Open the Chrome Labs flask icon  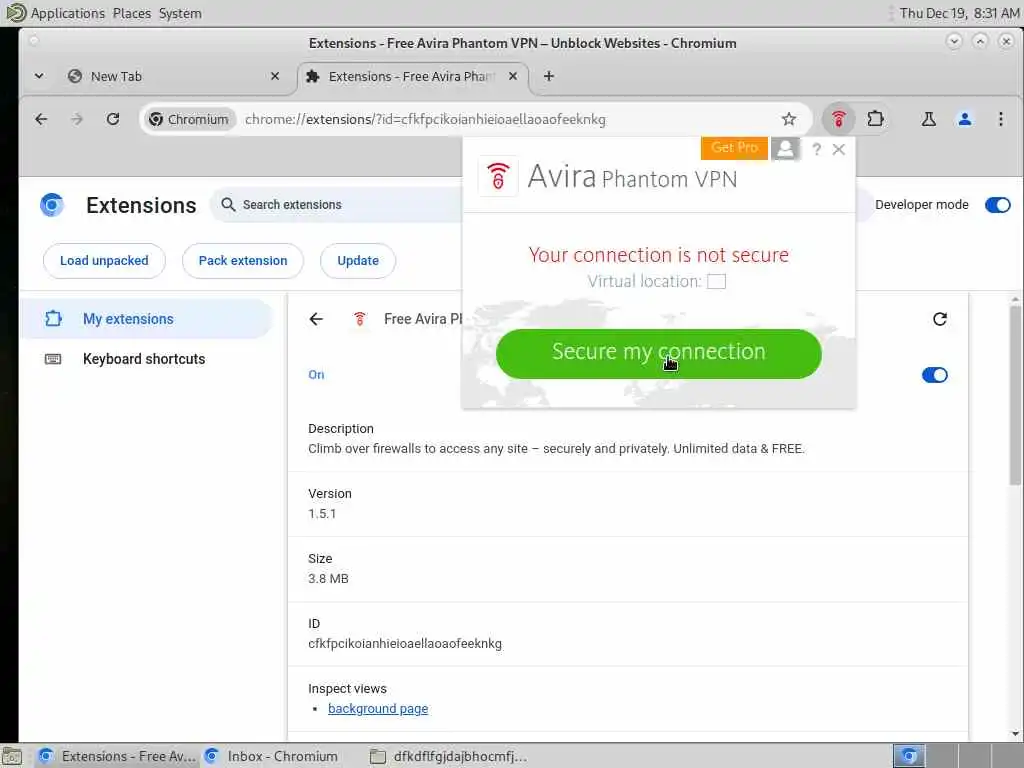[929, 119]
